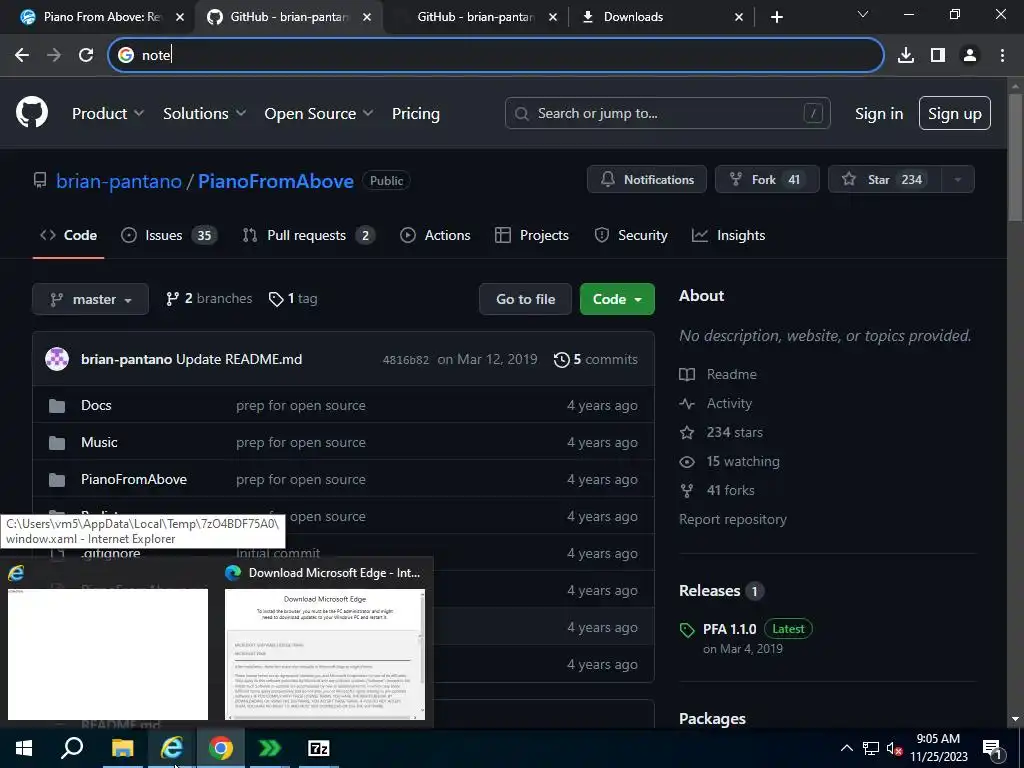Image resolution: width=1024 pixels, height=768 pixels.
Task: Select the Code tab
Action: pos(69,235)
